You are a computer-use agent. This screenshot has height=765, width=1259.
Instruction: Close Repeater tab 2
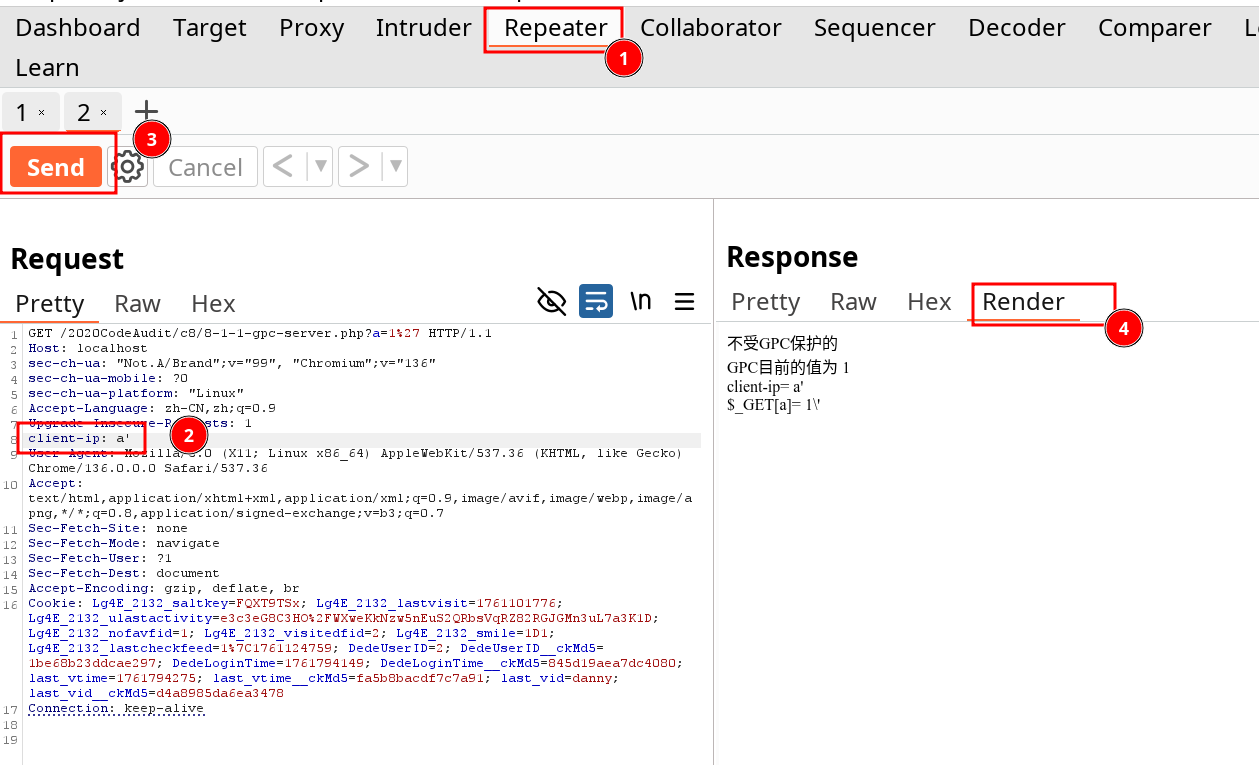tap(103, 113)
